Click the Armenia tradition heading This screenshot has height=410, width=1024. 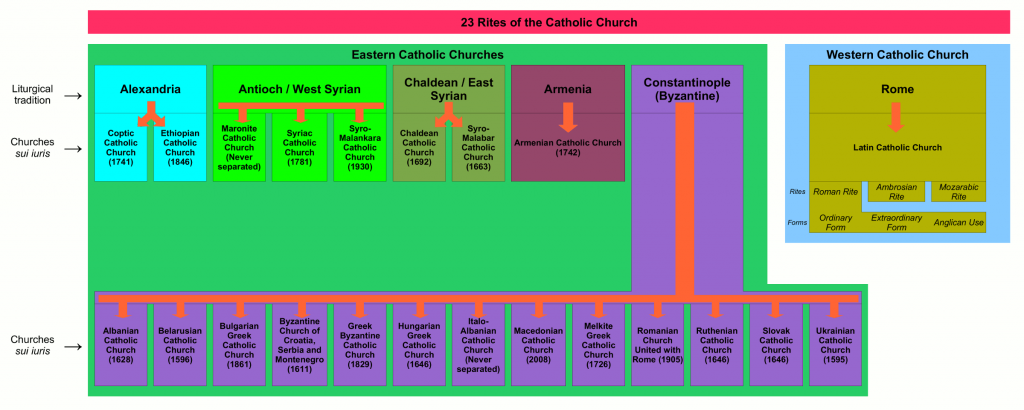pos(568,89)
